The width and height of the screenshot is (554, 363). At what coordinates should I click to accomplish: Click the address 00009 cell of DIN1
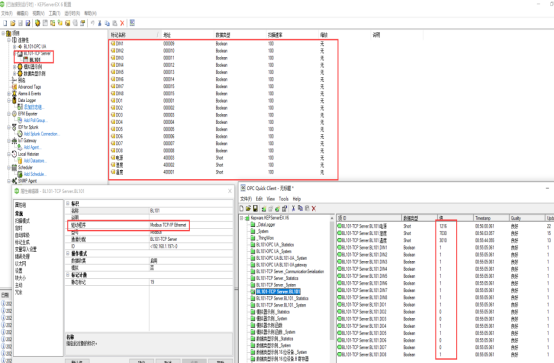pos(169,43)
